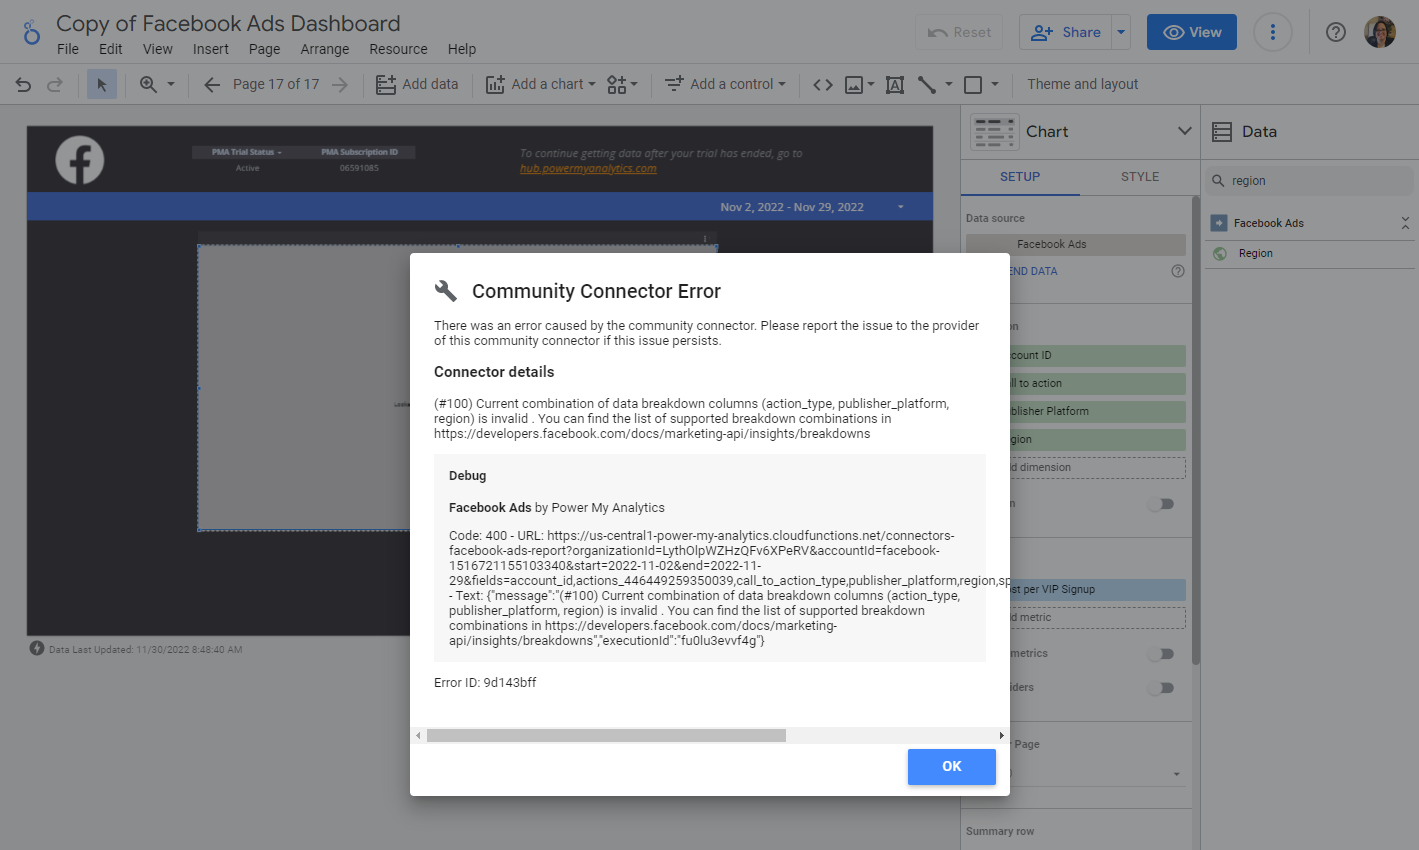This screenshot has width=1419, height=850.
Task: Expand the Chart type dropdown chevron
Action: (1184, 131)
